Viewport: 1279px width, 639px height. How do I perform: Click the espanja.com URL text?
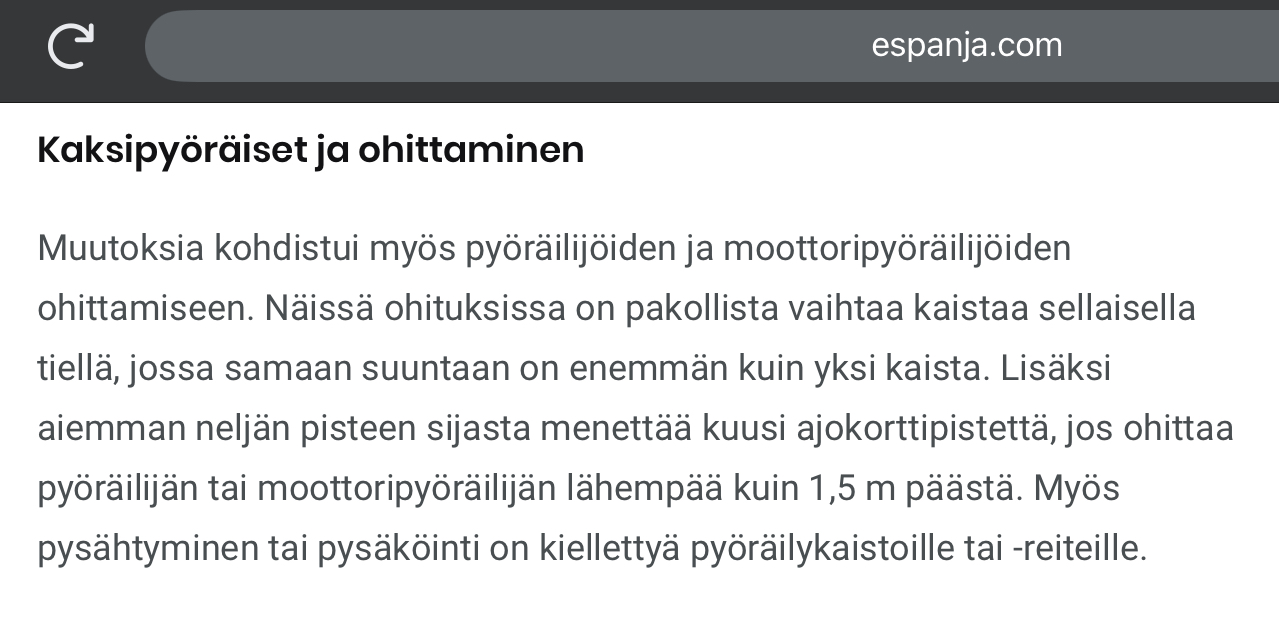(966, 46)
